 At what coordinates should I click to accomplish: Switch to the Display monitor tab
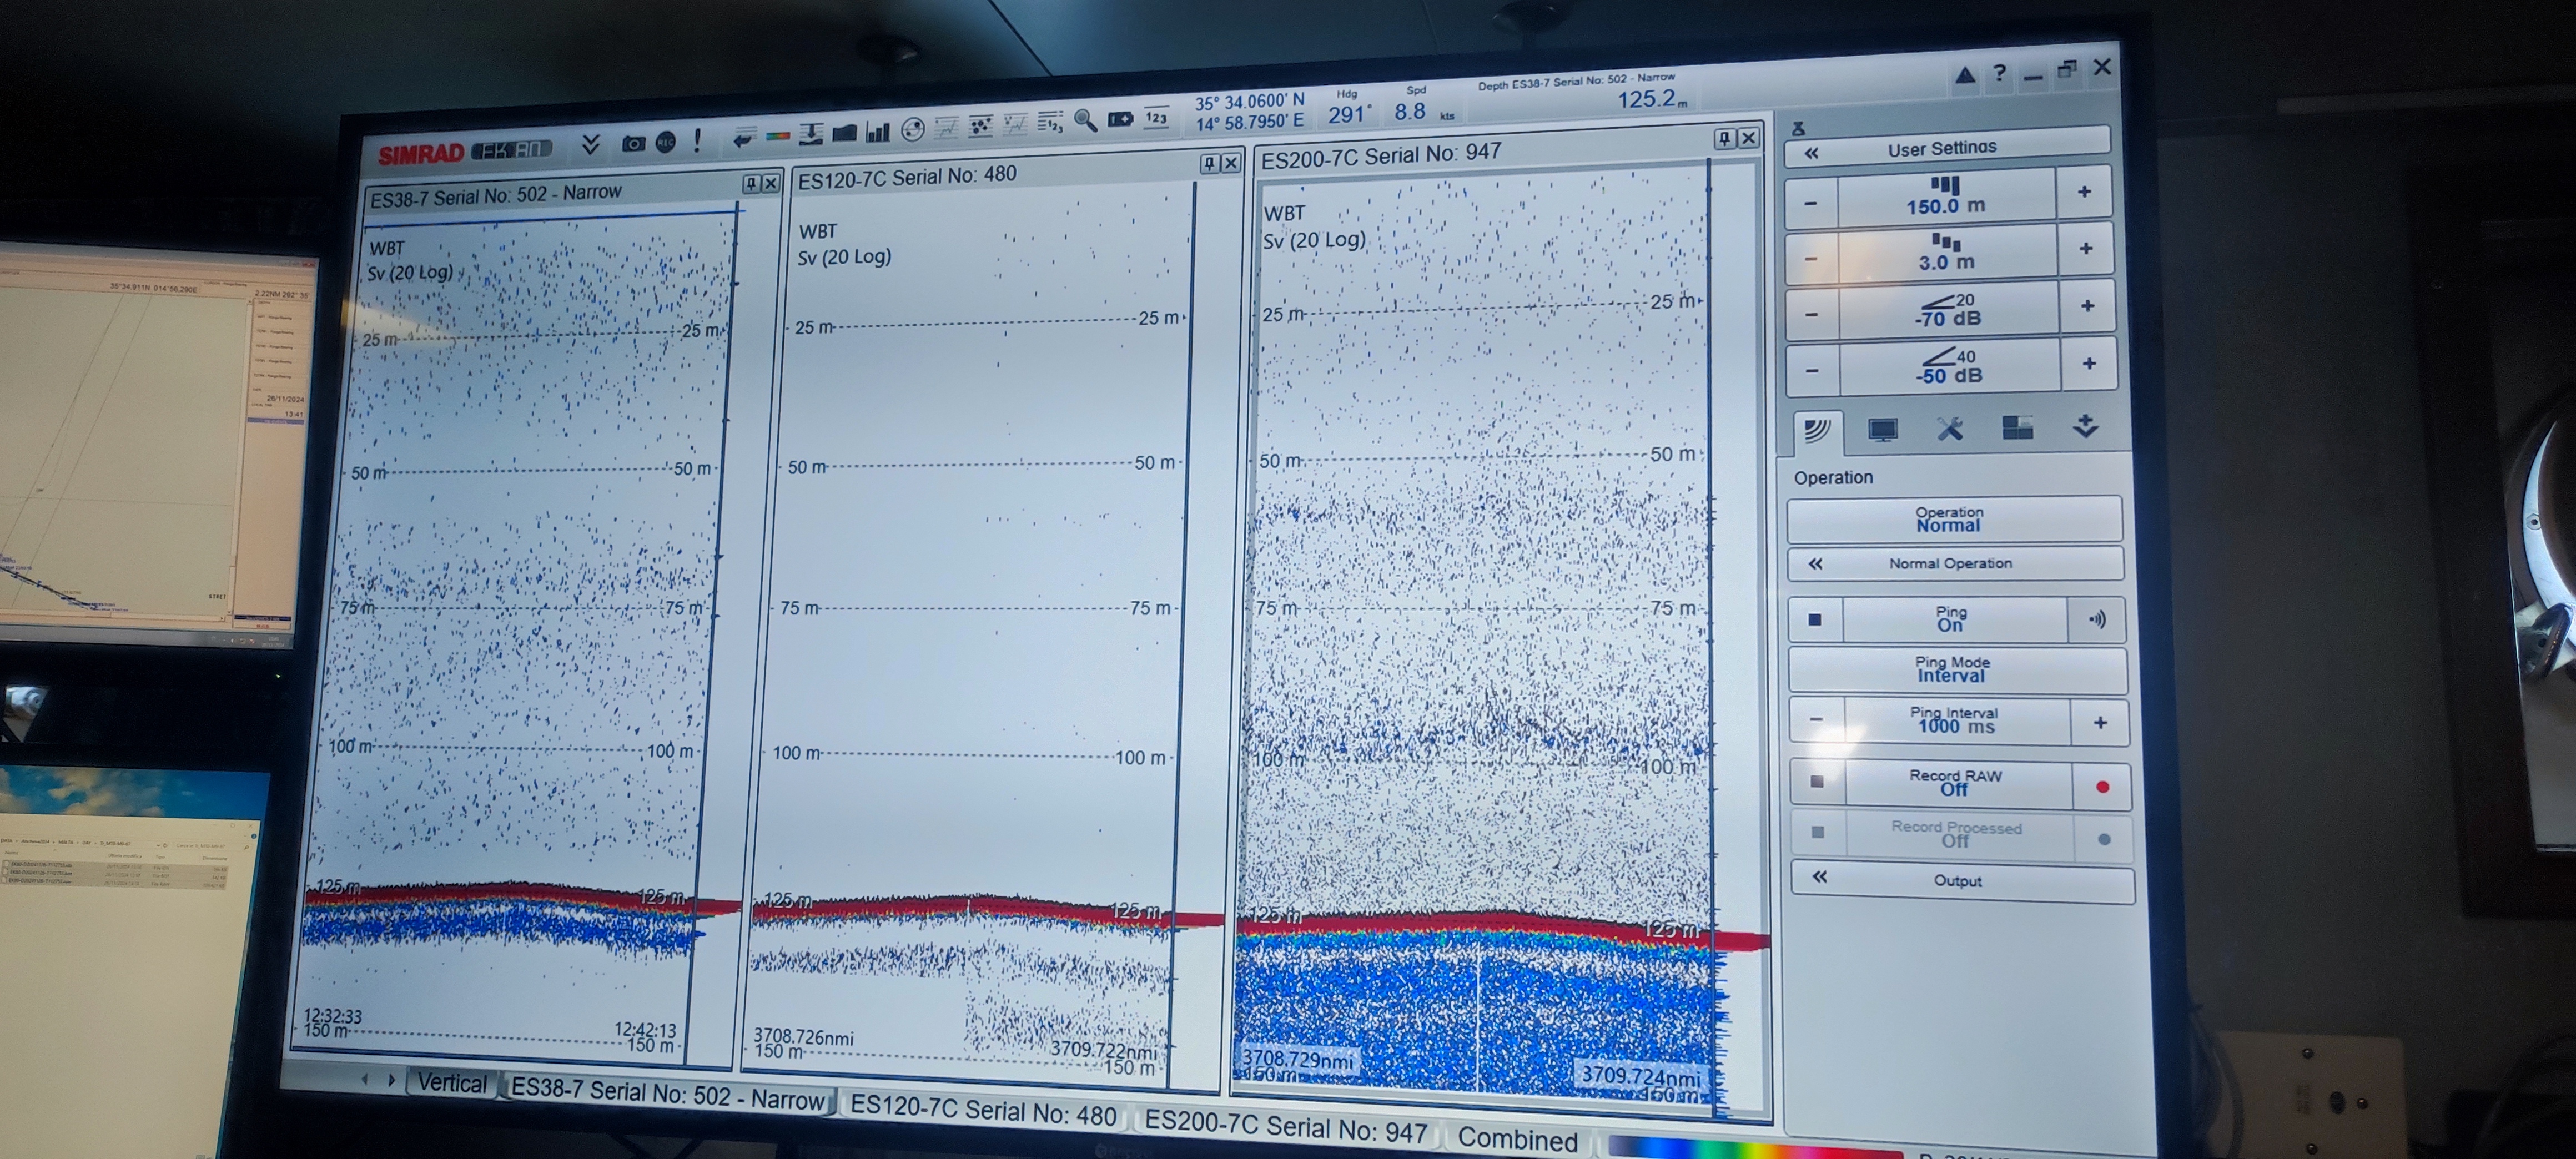pyautogui.click(x=1883, y=430)
